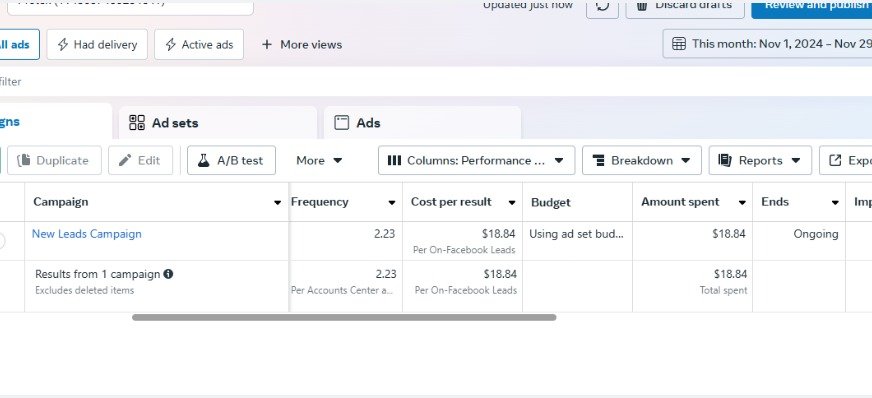Open the Frequency column sort arrow

pyautogui.click(x=392, y=202)
